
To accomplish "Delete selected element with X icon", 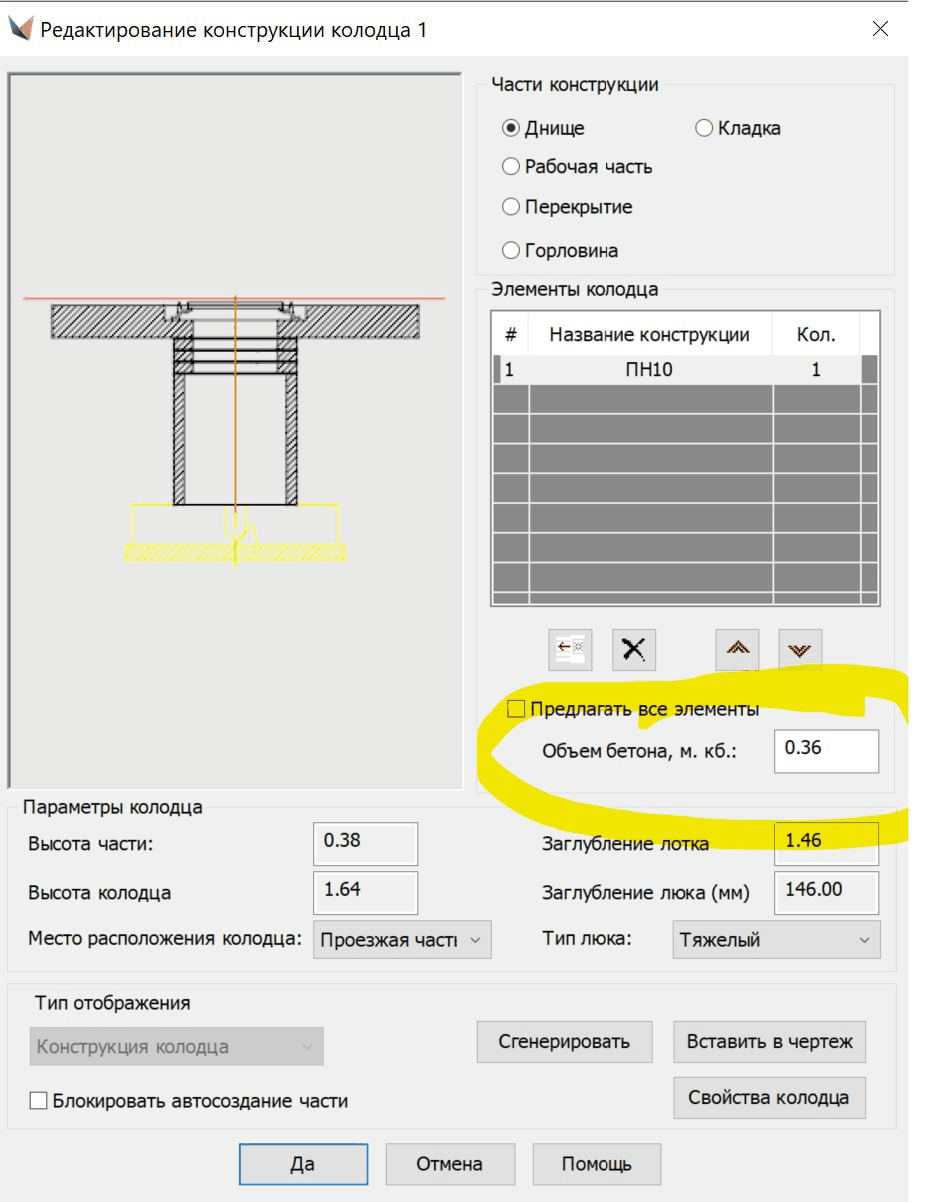I will click(633, 649).
